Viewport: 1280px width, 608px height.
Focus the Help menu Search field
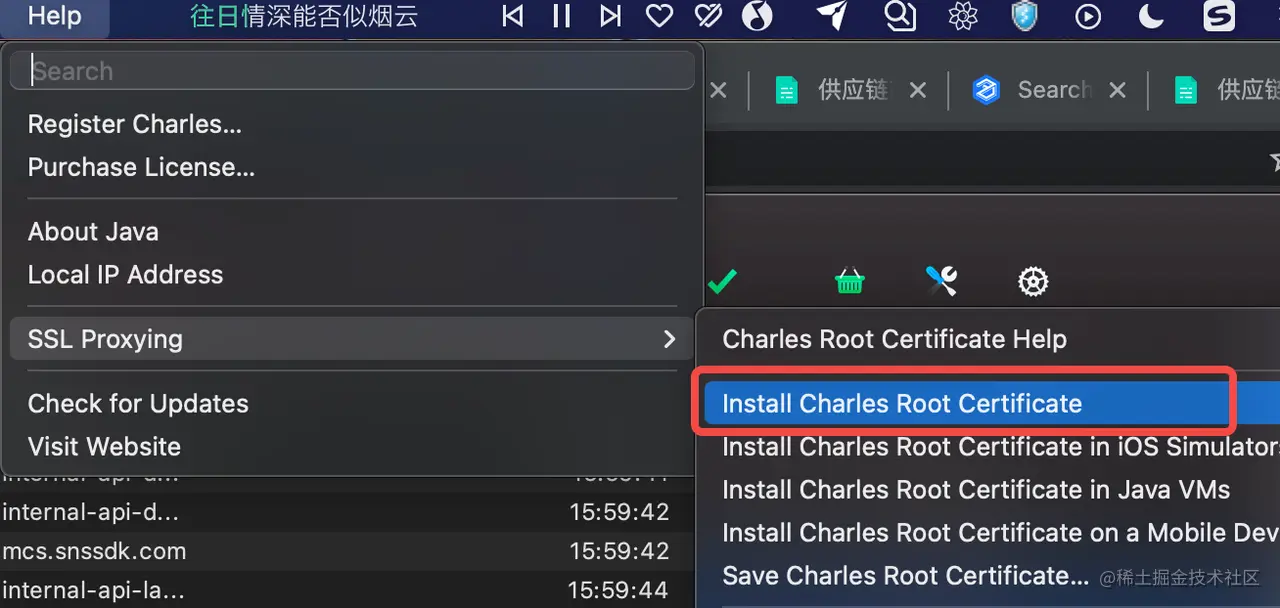click(x=352, y=71)
